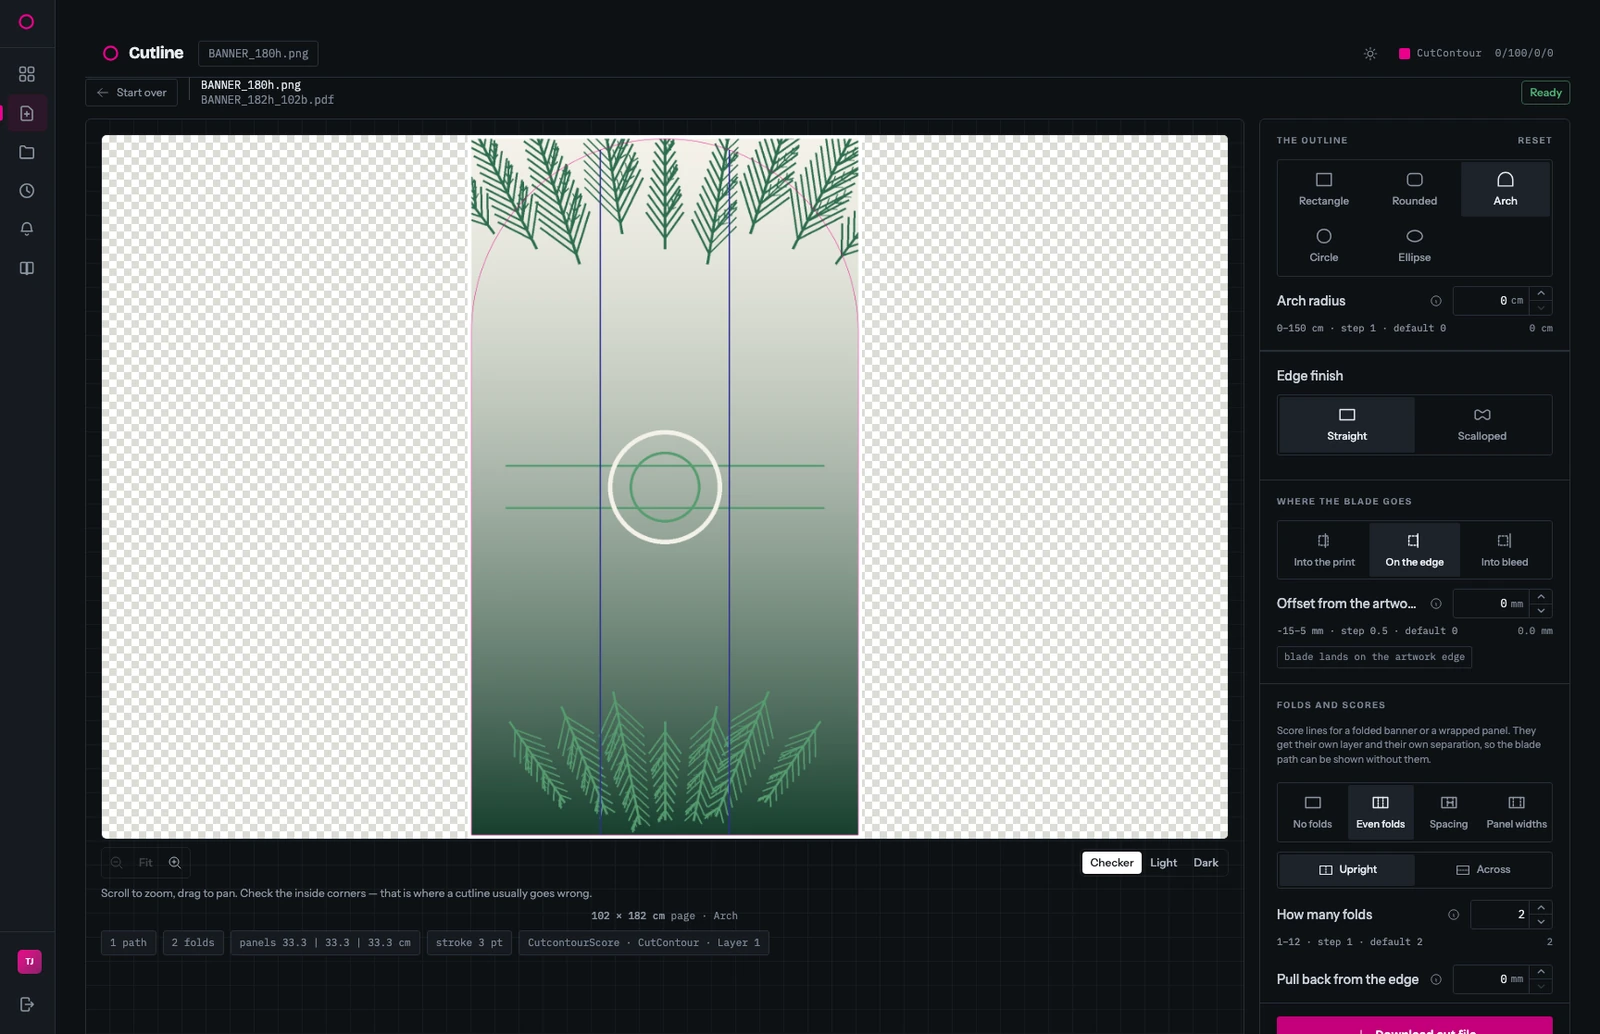The image size is (1600, 1034).
Task: Switch fold direction to Across
Action: (x=1483, y=870)
